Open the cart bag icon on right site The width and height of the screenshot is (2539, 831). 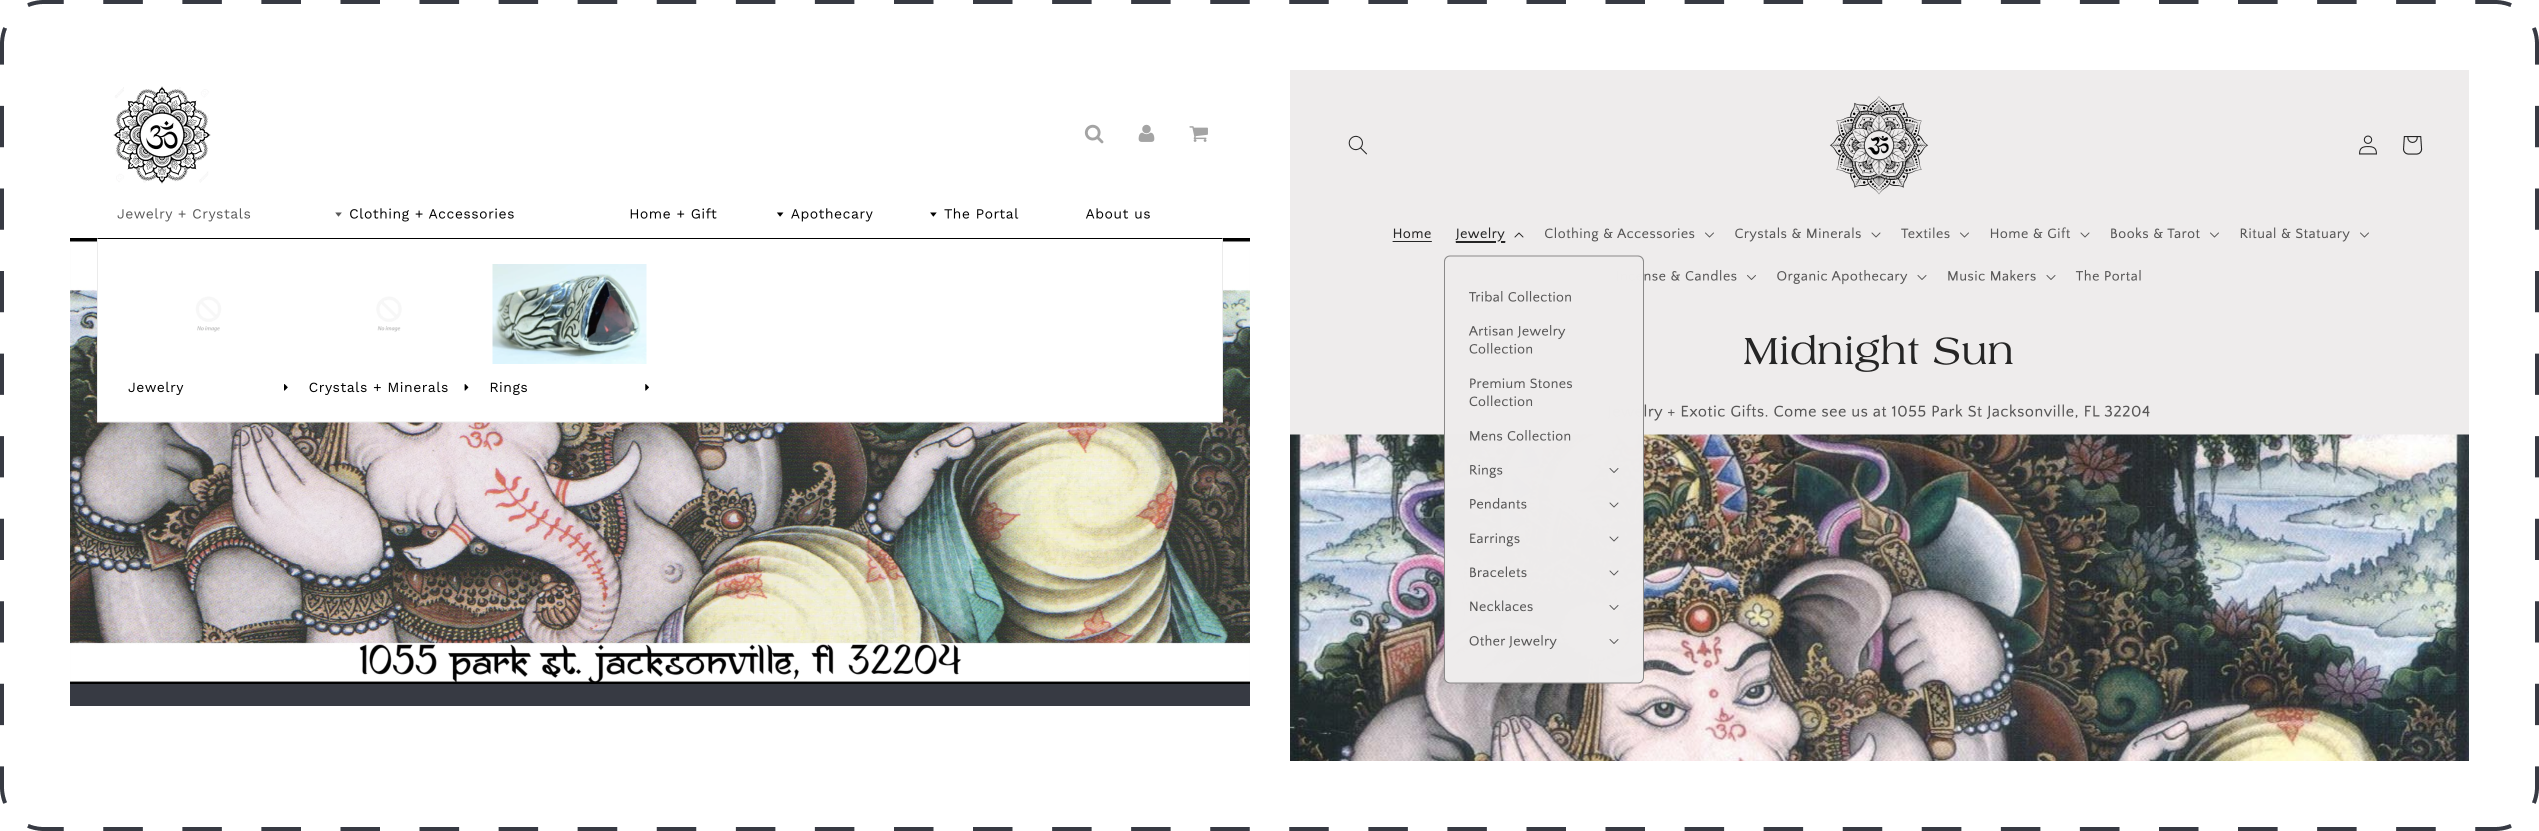click(2412, 145)
